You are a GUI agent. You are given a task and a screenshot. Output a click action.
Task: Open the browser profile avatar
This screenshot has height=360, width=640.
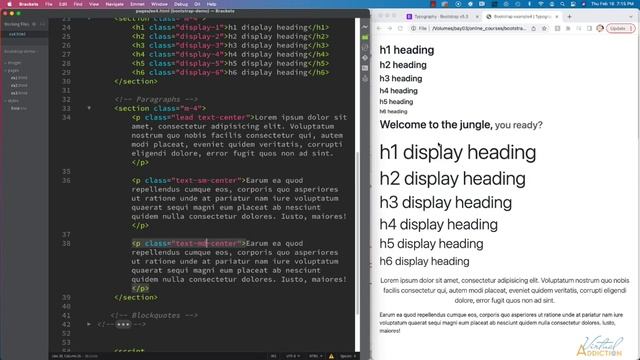coord(600,28)
